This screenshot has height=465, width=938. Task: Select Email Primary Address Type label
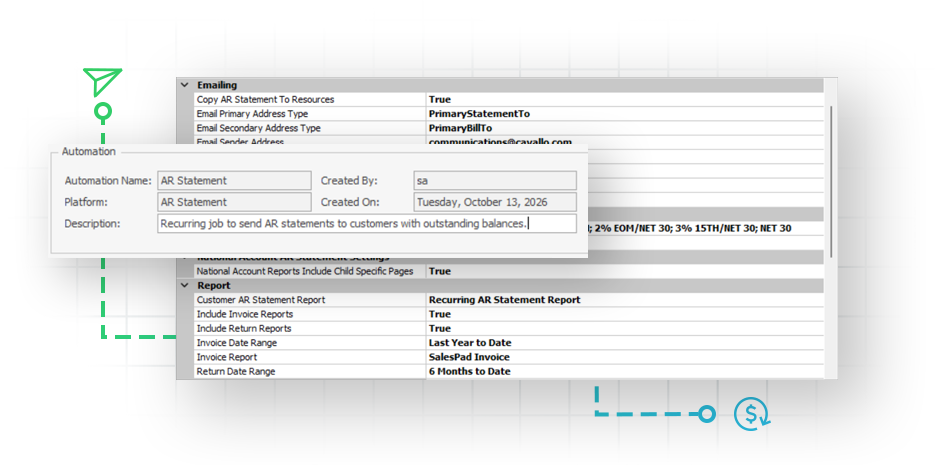[252, 114]
